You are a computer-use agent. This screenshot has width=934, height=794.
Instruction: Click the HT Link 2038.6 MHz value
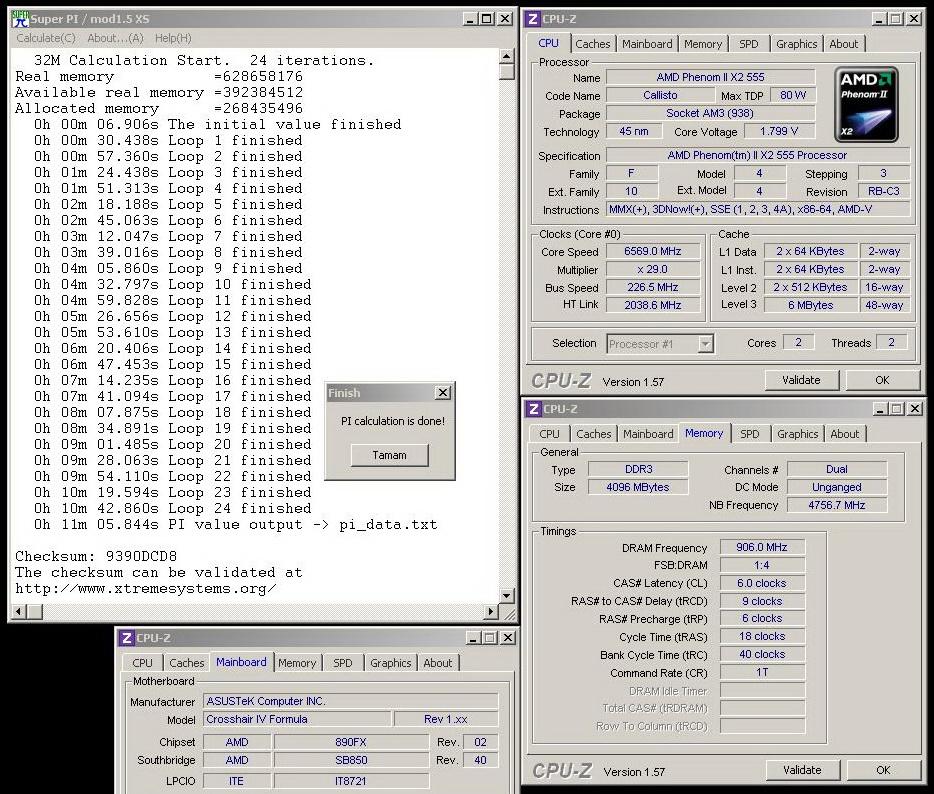coord(652,305)
